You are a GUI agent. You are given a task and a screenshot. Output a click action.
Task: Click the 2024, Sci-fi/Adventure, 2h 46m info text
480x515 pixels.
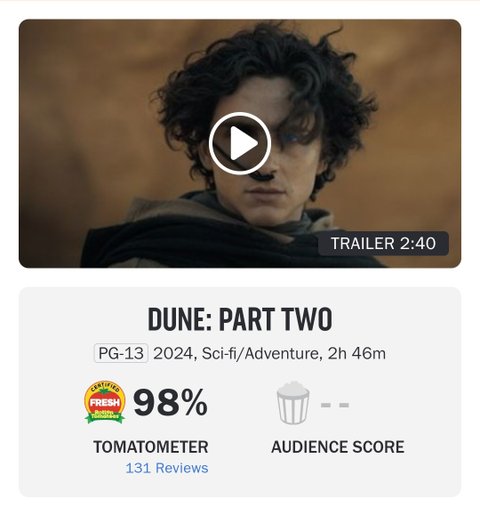(269, 353)
